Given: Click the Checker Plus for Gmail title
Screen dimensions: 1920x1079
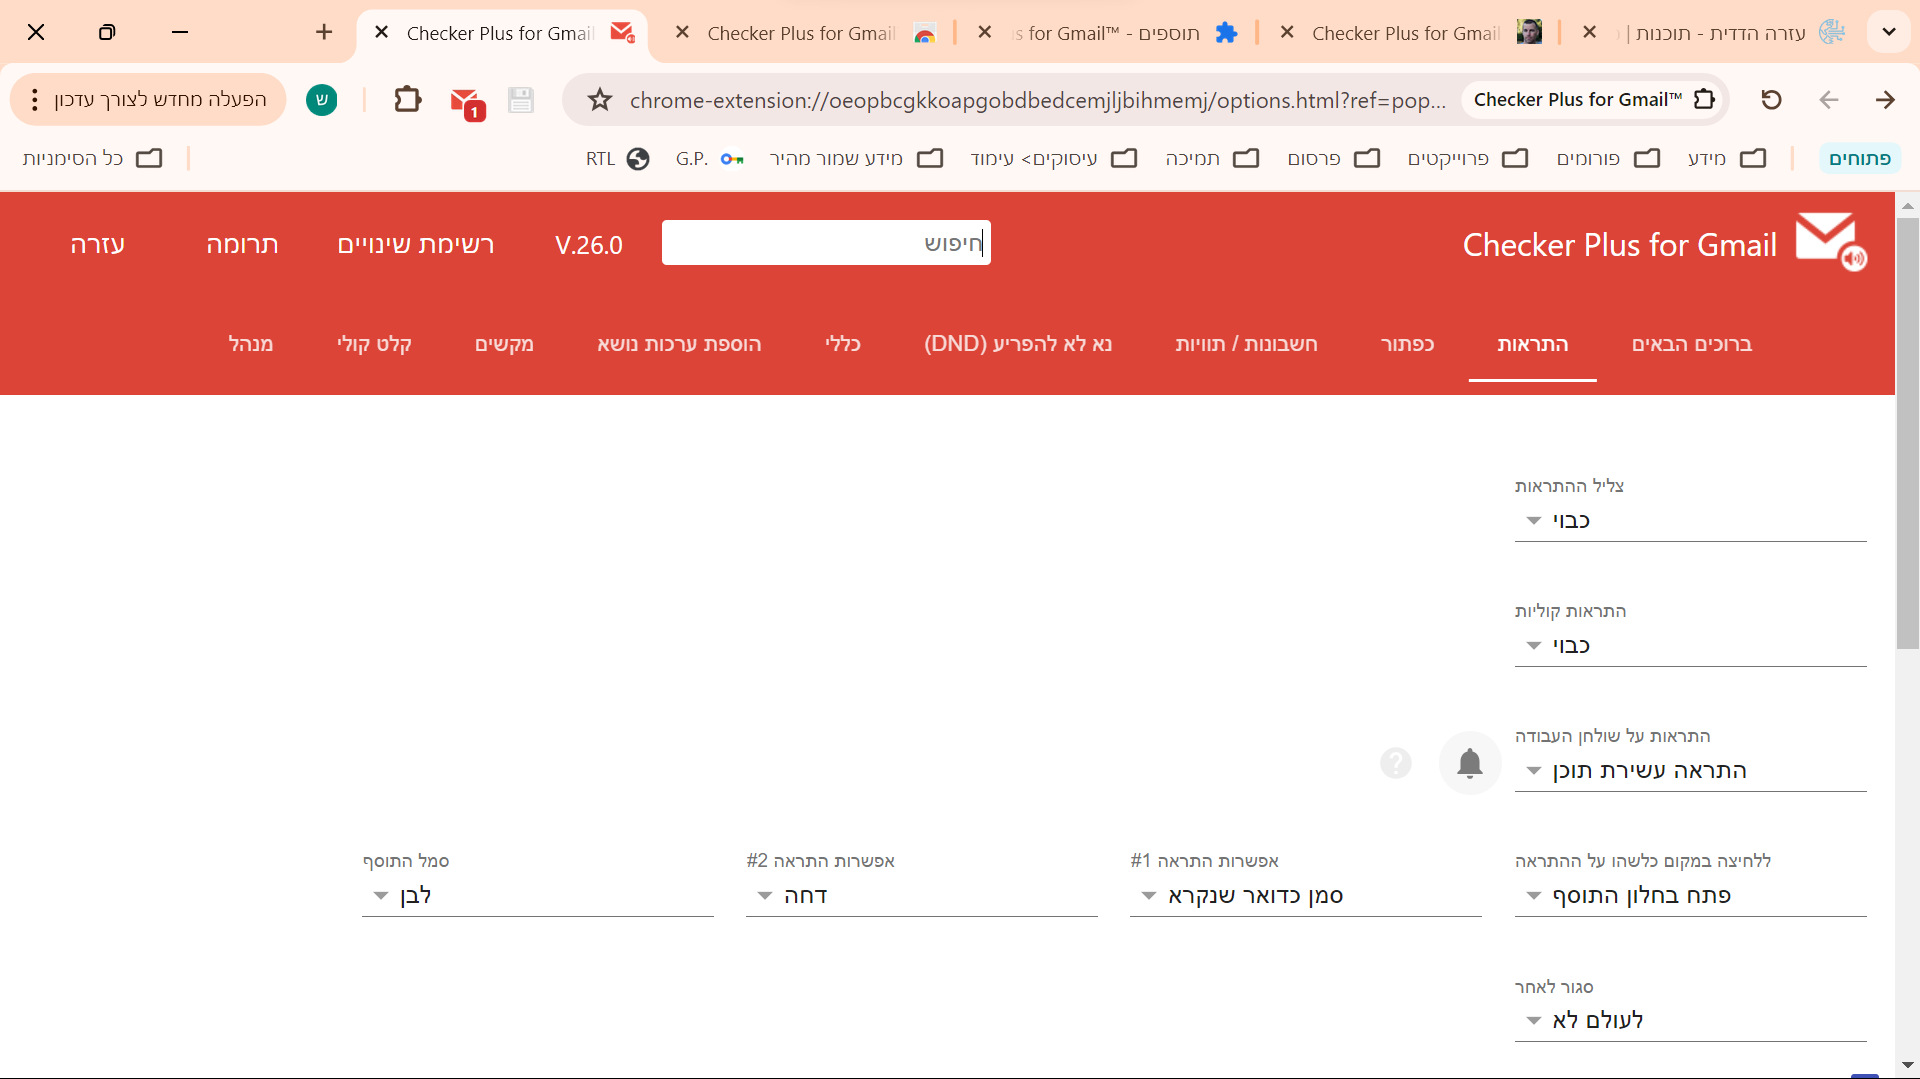Looking at the screenshot, I should [1620, 245].
